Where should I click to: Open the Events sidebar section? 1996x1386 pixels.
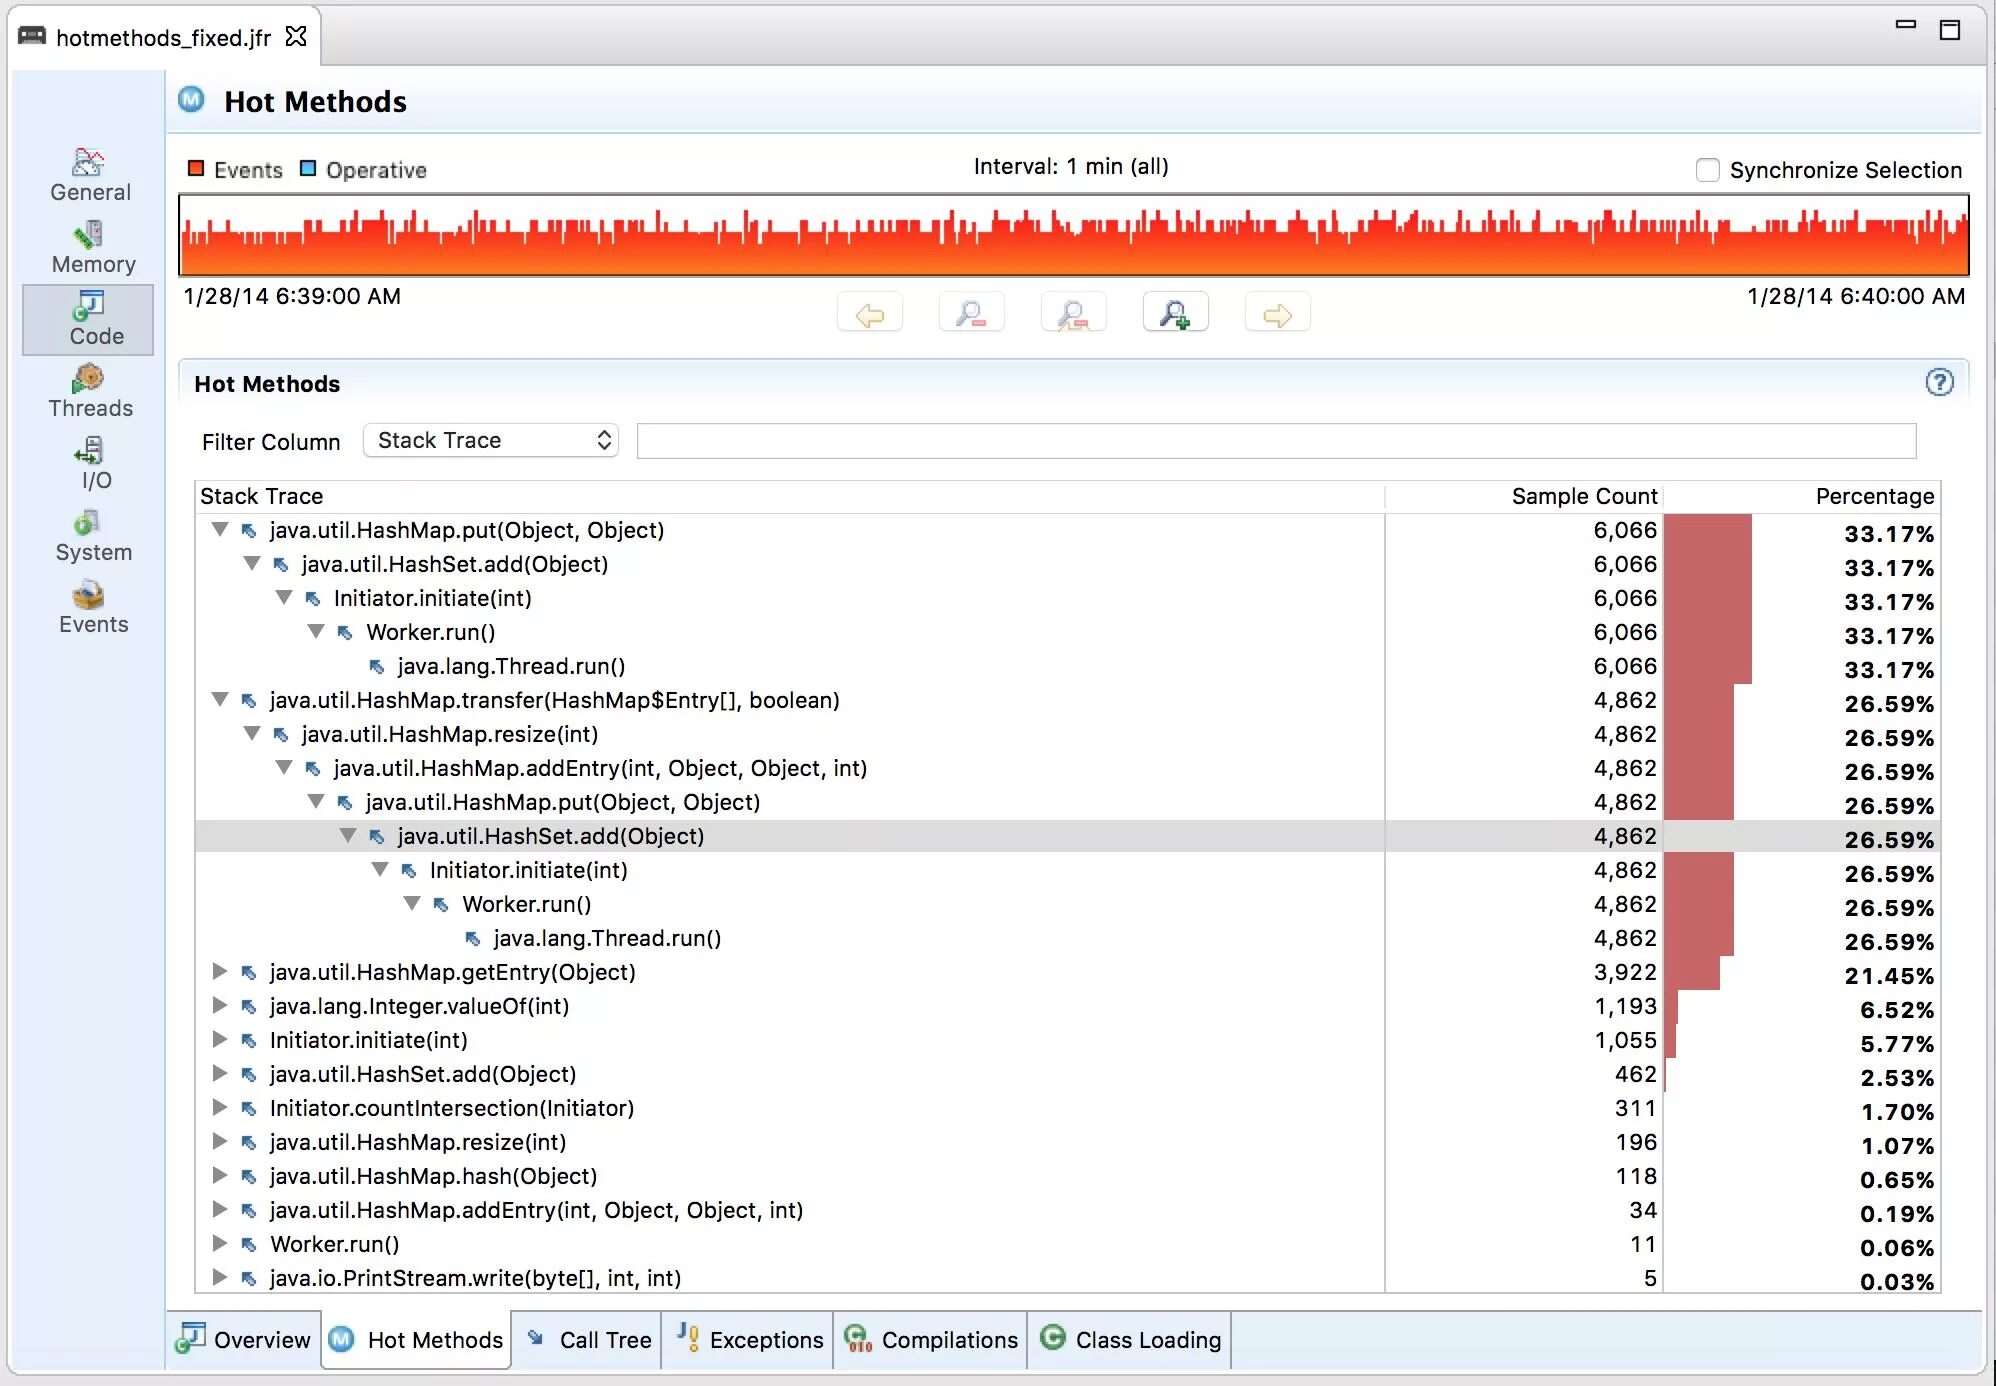90,608
